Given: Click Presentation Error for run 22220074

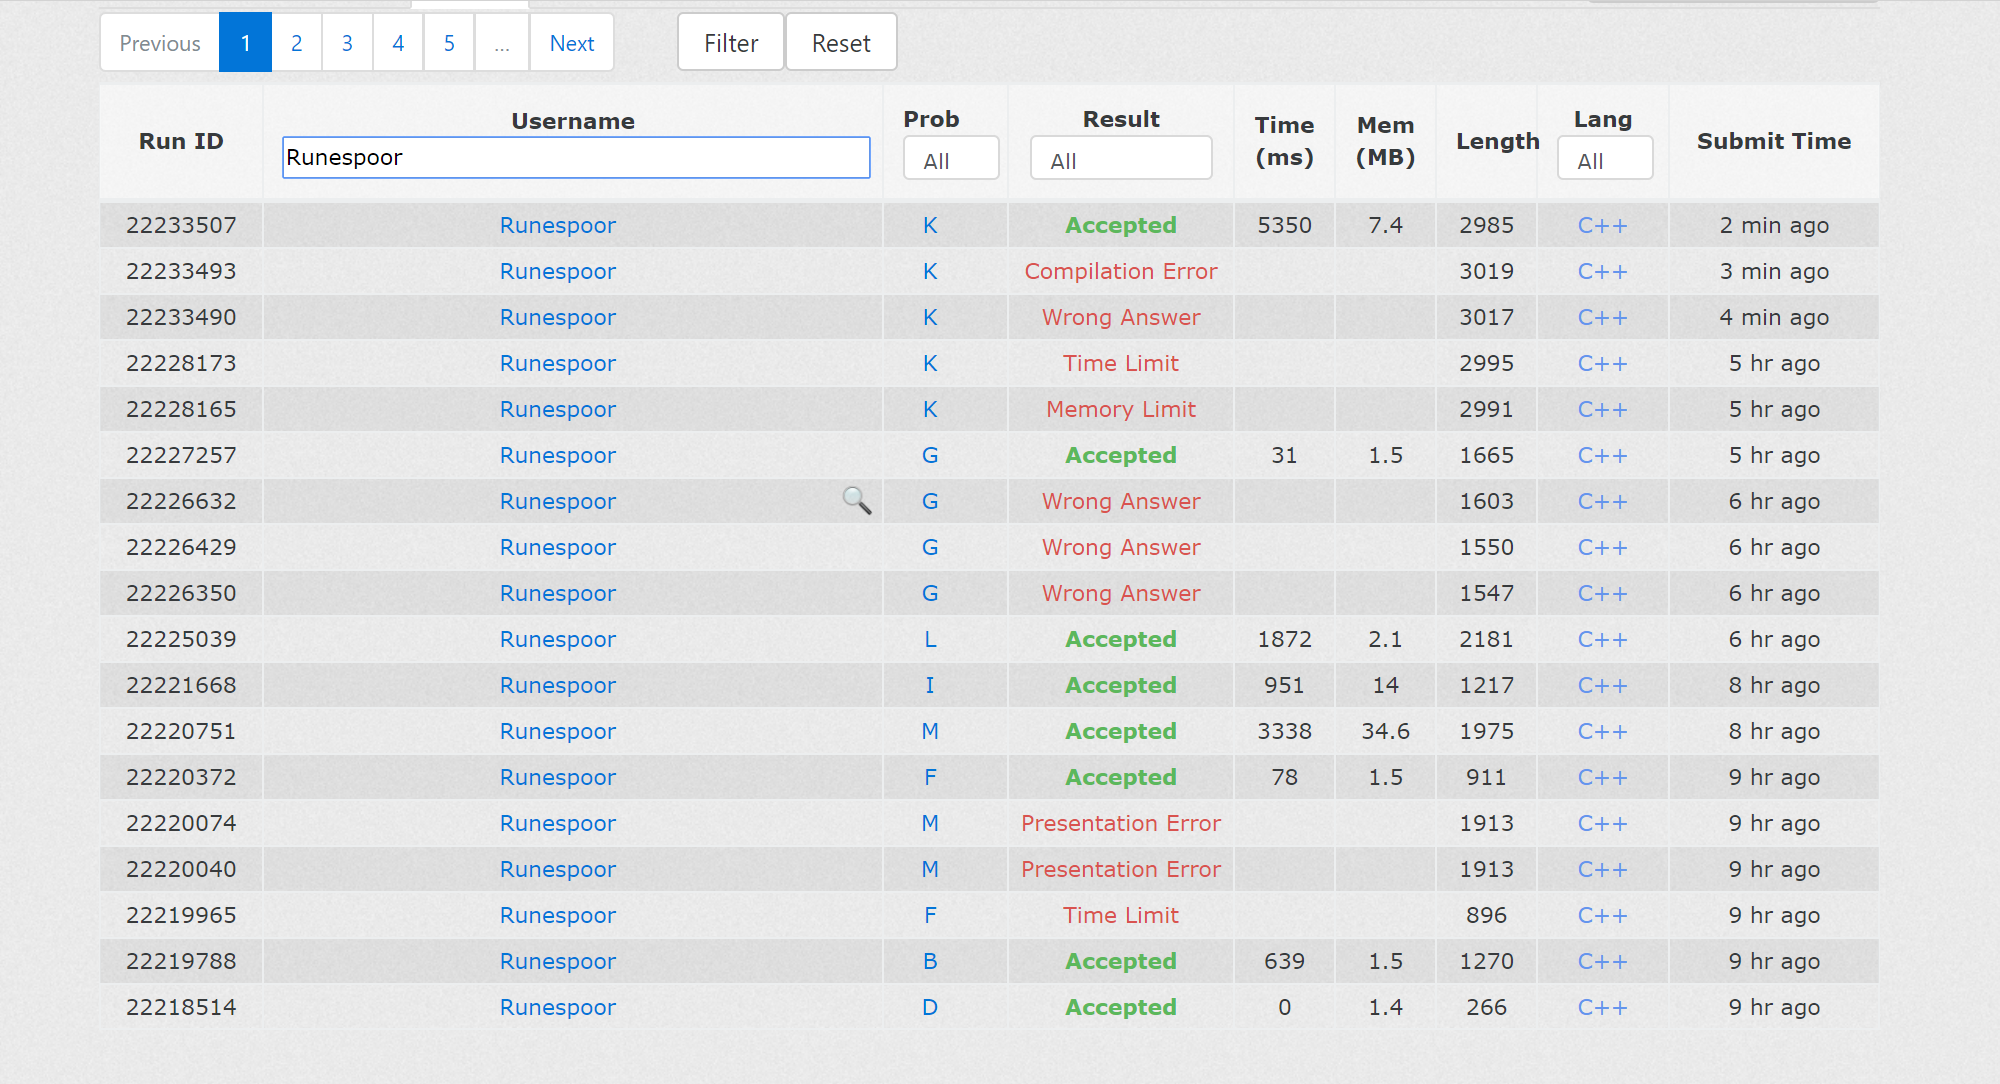Looking at the screenshot, I should pyautogui.click(x=1120, y=824).
